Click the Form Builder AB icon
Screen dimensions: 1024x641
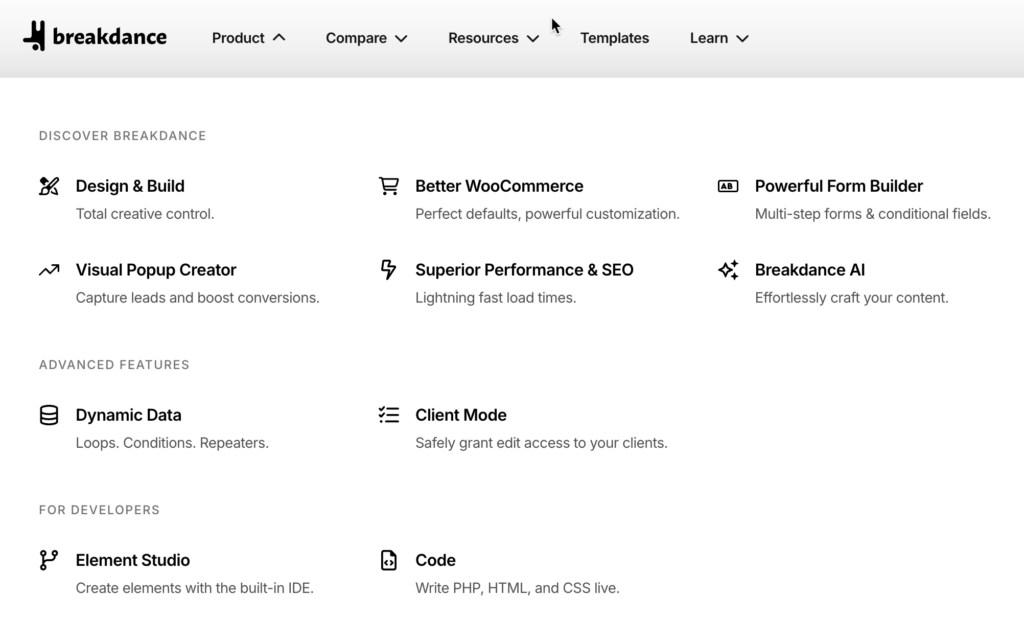point(728,186)
